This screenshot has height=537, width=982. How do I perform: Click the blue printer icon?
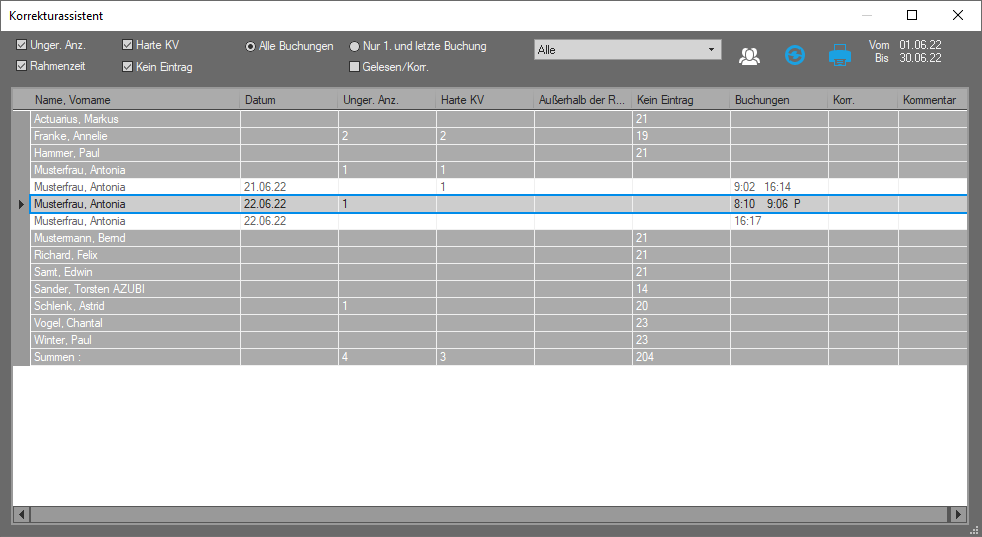click(839, 56)
